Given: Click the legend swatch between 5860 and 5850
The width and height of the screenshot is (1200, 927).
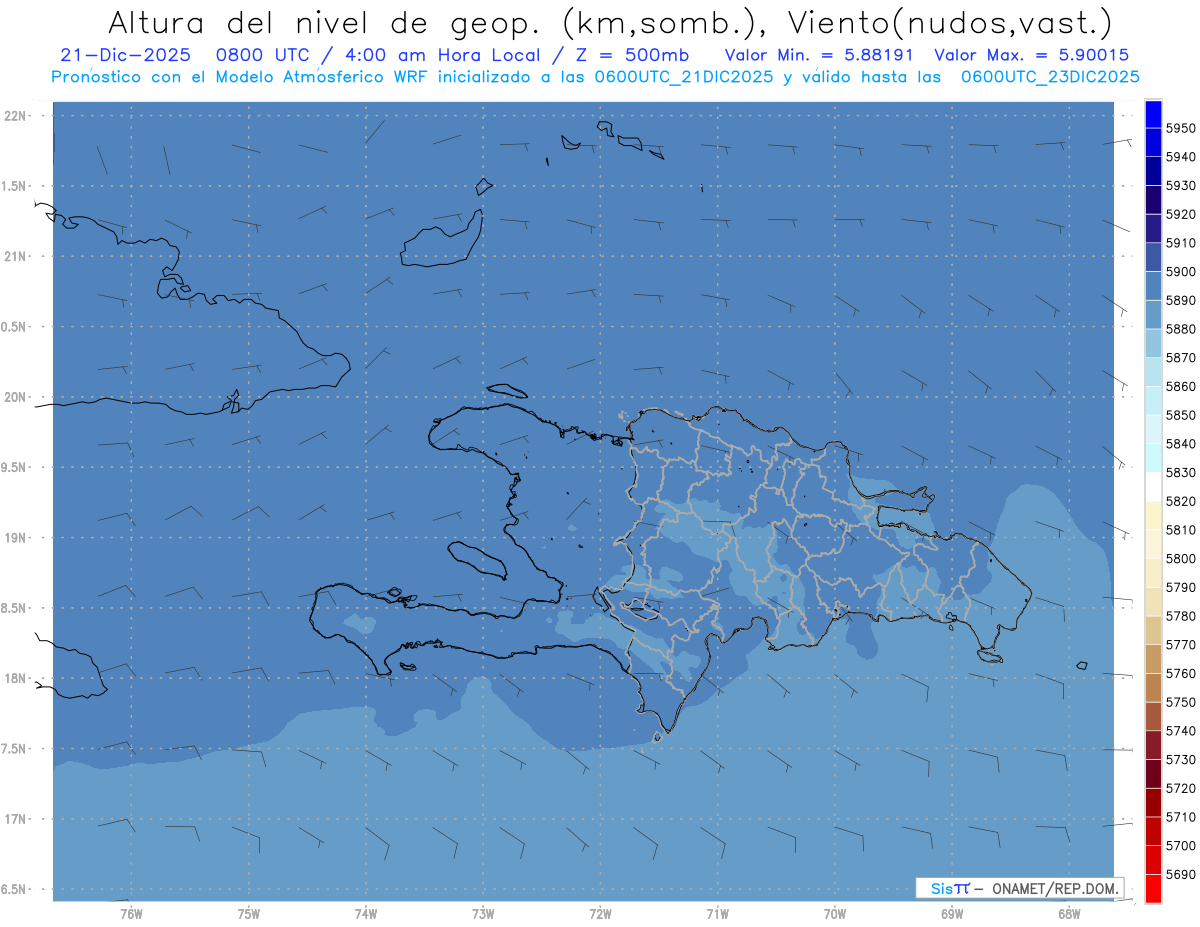Looking at the screenshot, I should click(x=1152, y=400).
